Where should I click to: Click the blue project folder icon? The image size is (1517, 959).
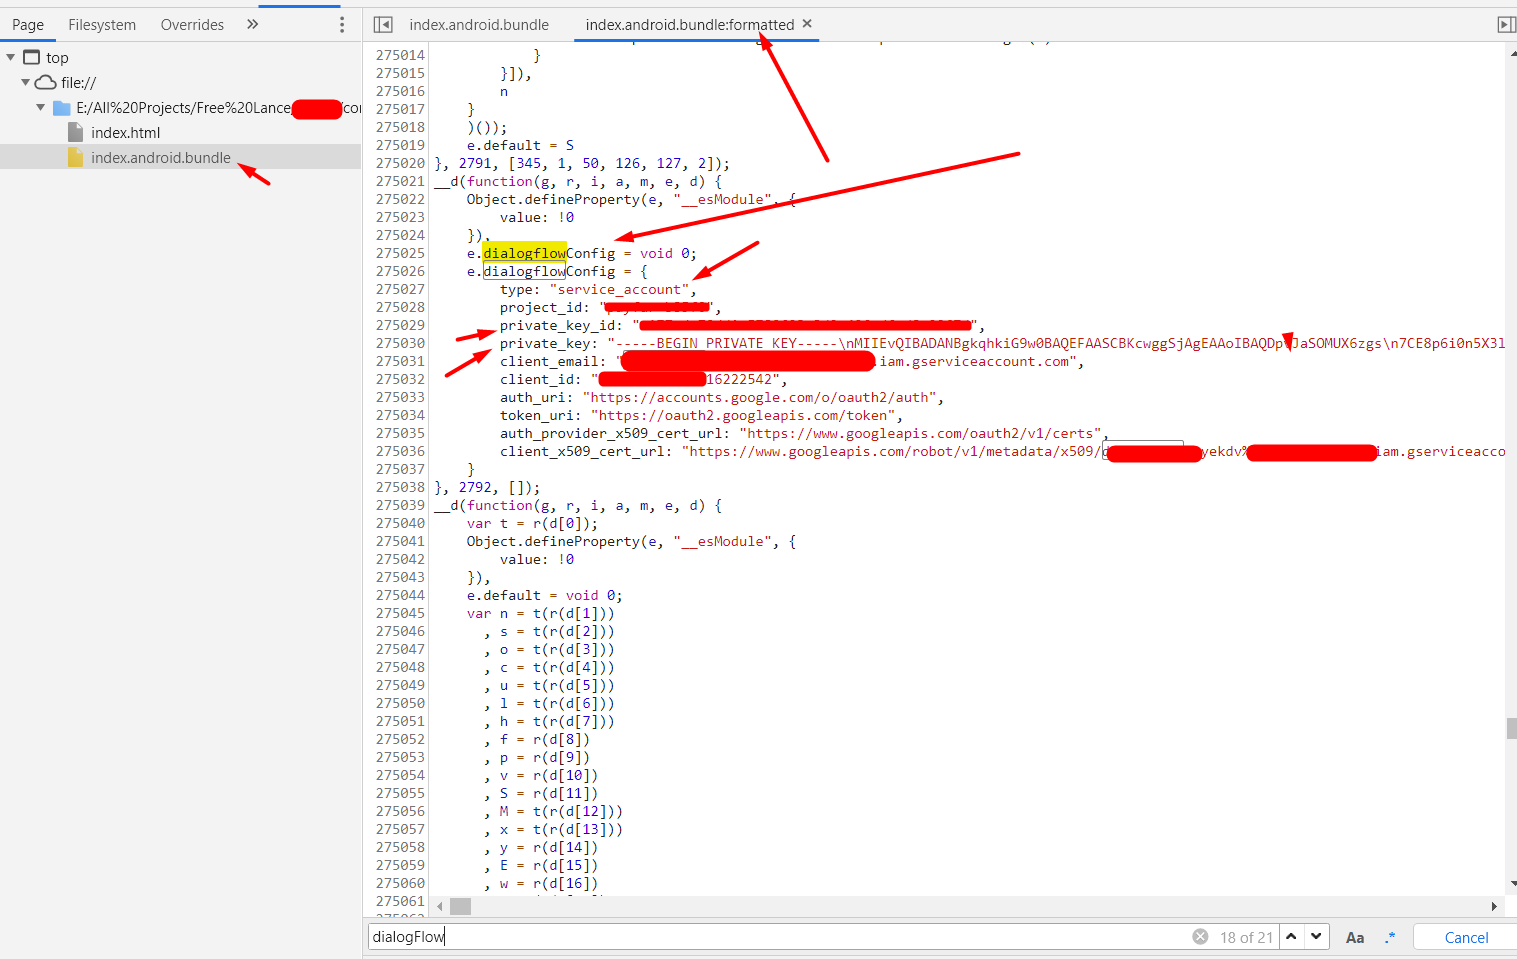coord(62,108)
